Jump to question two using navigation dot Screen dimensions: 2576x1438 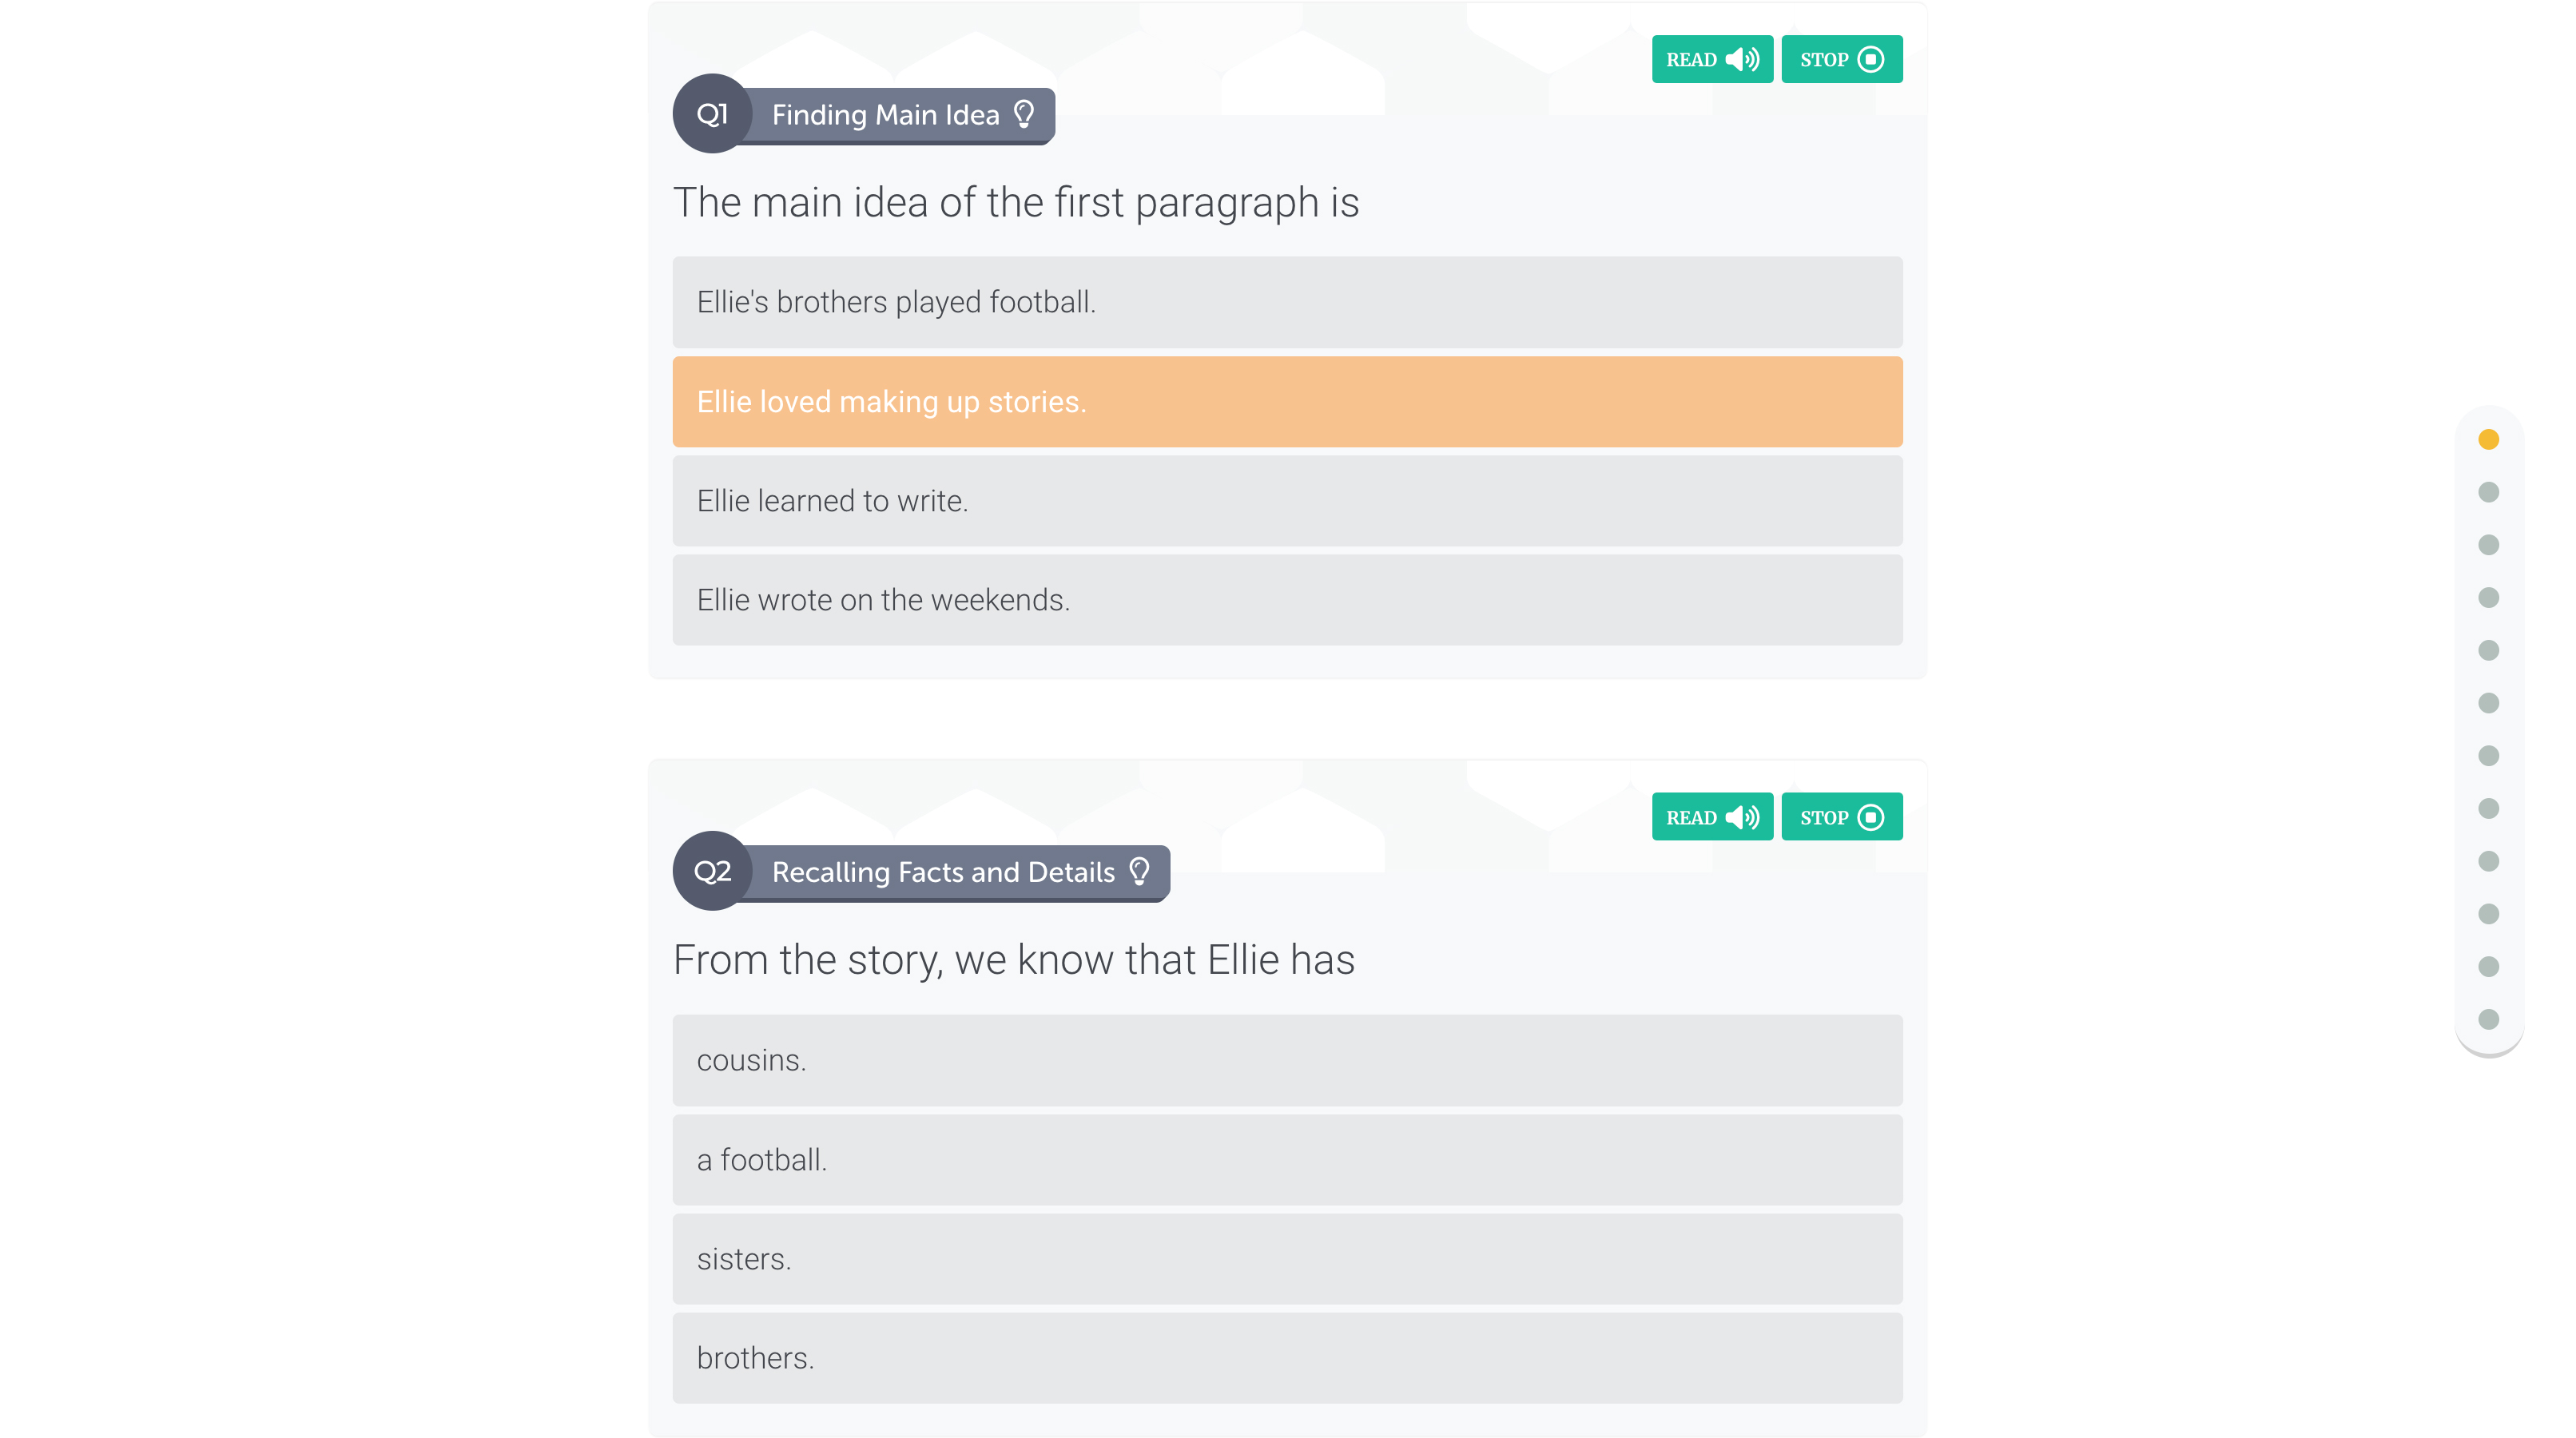2489,492
